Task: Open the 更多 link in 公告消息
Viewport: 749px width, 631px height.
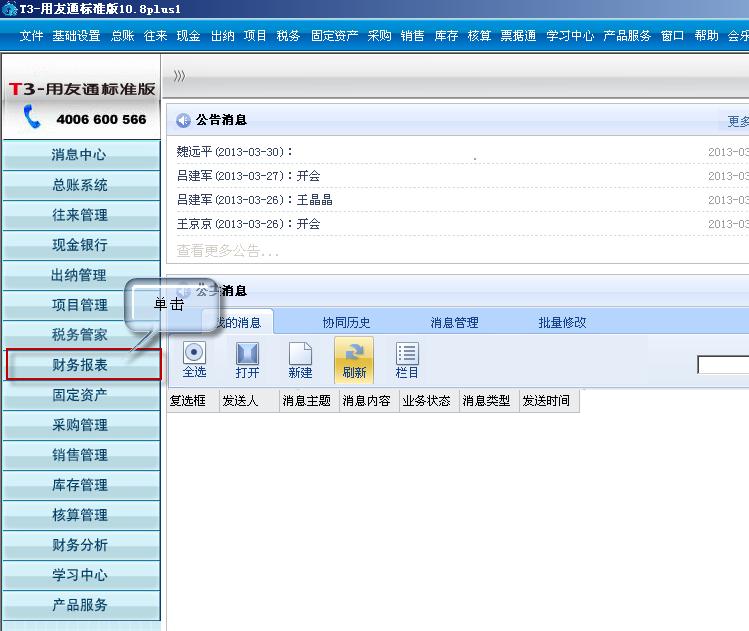Action: point(738,121)
